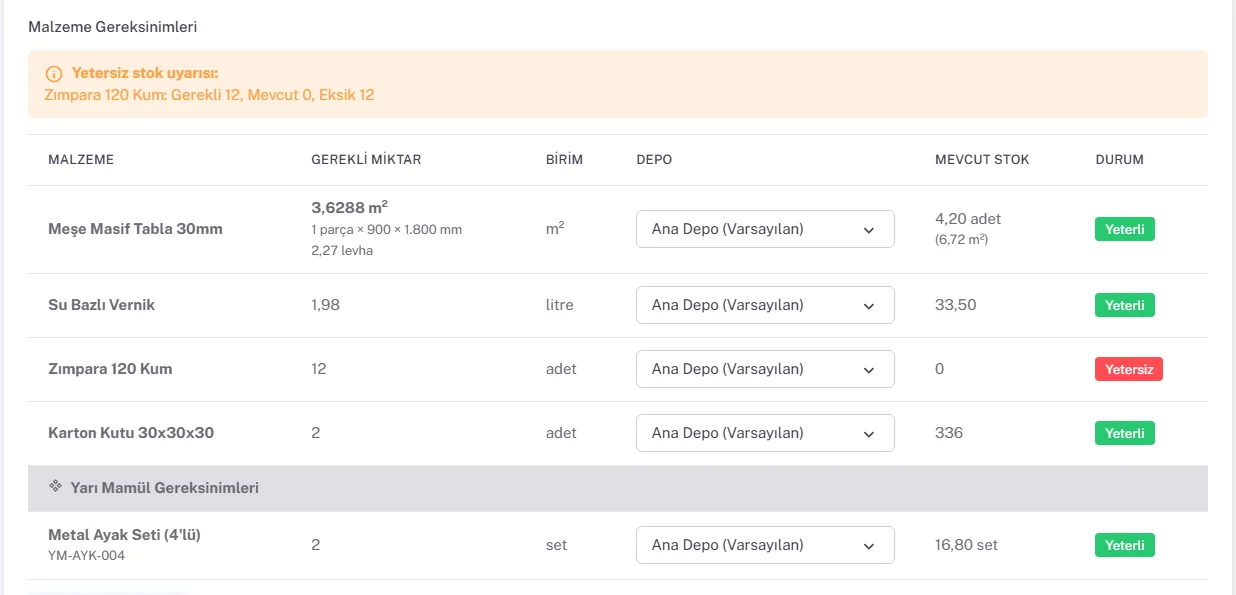
Task: Click the set unit cell
Action: click(556, 545)
